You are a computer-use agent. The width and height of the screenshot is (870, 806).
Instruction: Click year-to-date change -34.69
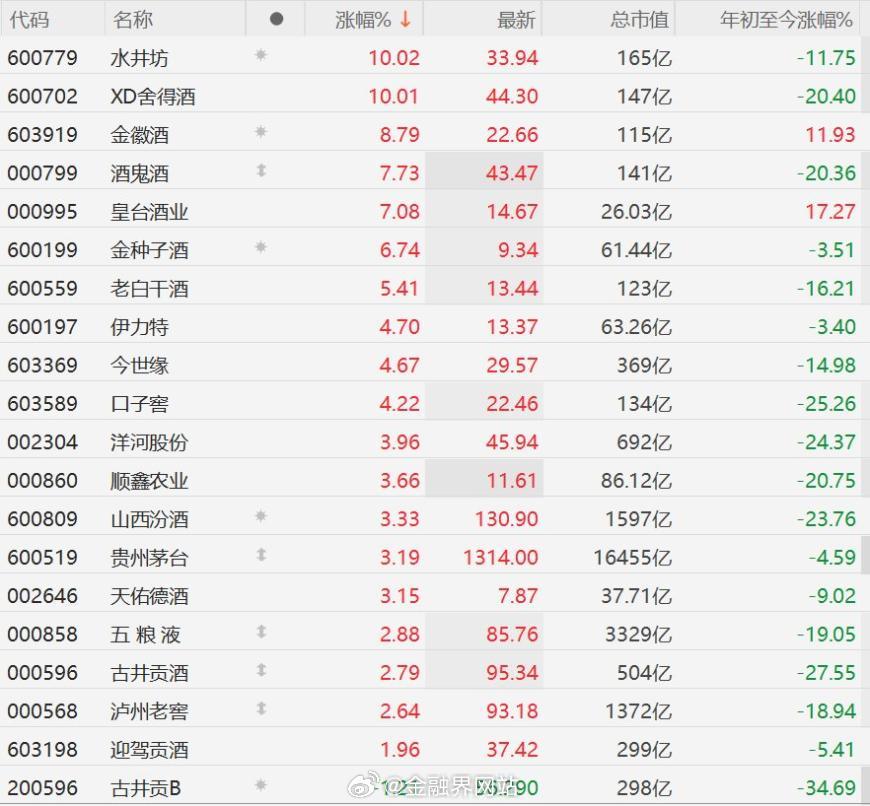coord(826,788)
